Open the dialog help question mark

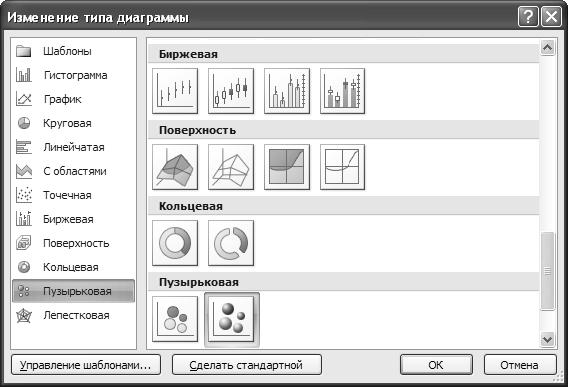point(528,17)
